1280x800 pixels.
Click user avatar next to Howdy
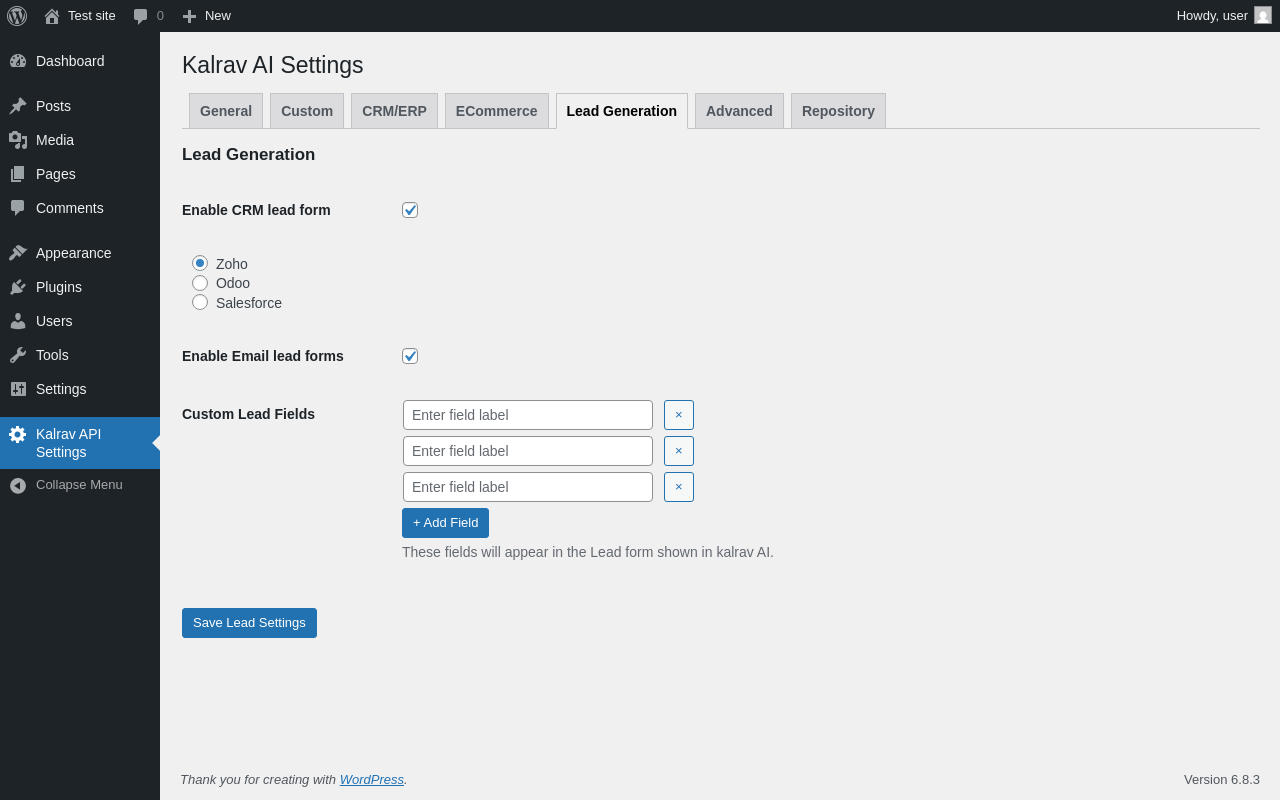point(1263,15)
